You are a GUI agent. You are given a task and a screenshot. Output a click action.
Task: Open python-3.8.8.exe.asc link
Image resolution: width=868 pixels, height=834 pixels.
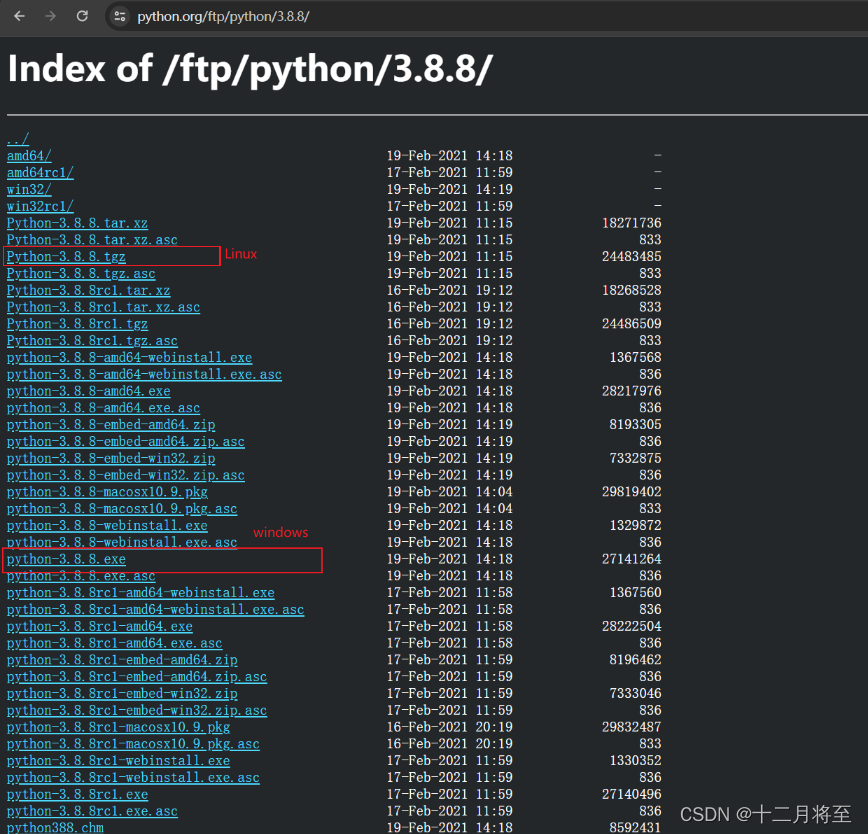pyautogui.click(x=81, y=576)
